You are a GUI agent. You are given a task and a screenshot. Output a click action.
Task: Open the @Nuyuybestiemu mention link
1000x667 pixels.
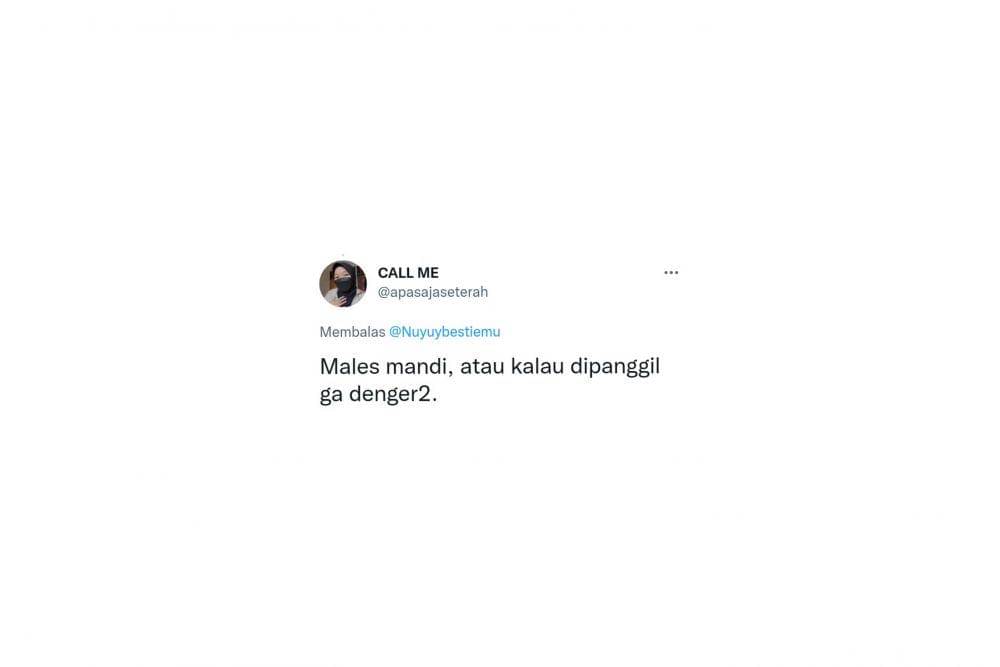point(445,332)
